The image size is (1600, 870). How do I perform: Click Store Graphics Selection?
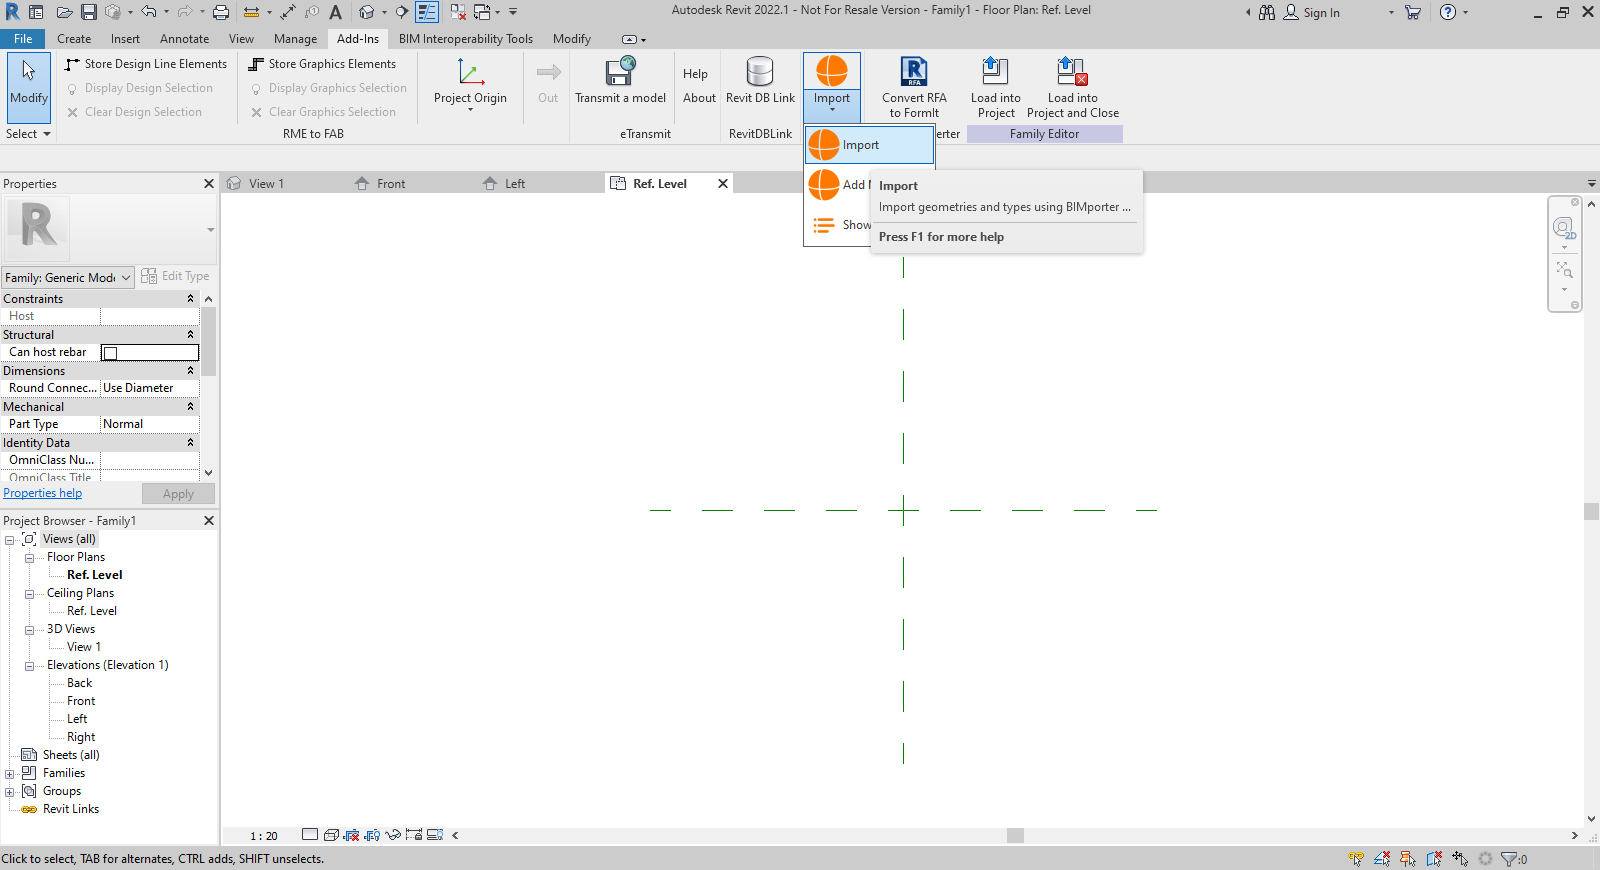[x=322, y=64]
